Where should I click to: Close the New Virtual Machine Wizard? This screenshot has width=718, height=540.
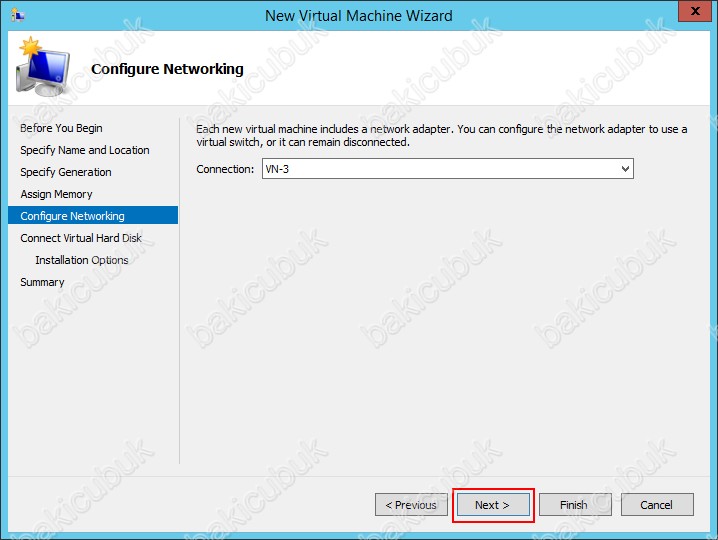[x=695, y=11]
